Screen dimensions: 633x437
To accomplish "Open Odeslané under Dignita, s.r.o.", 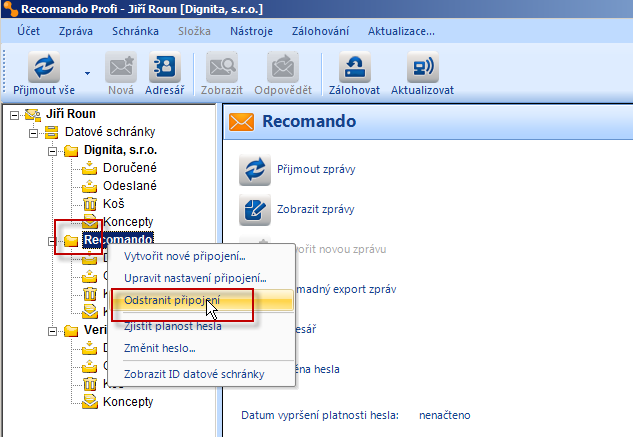I will [x=130, y=186].
